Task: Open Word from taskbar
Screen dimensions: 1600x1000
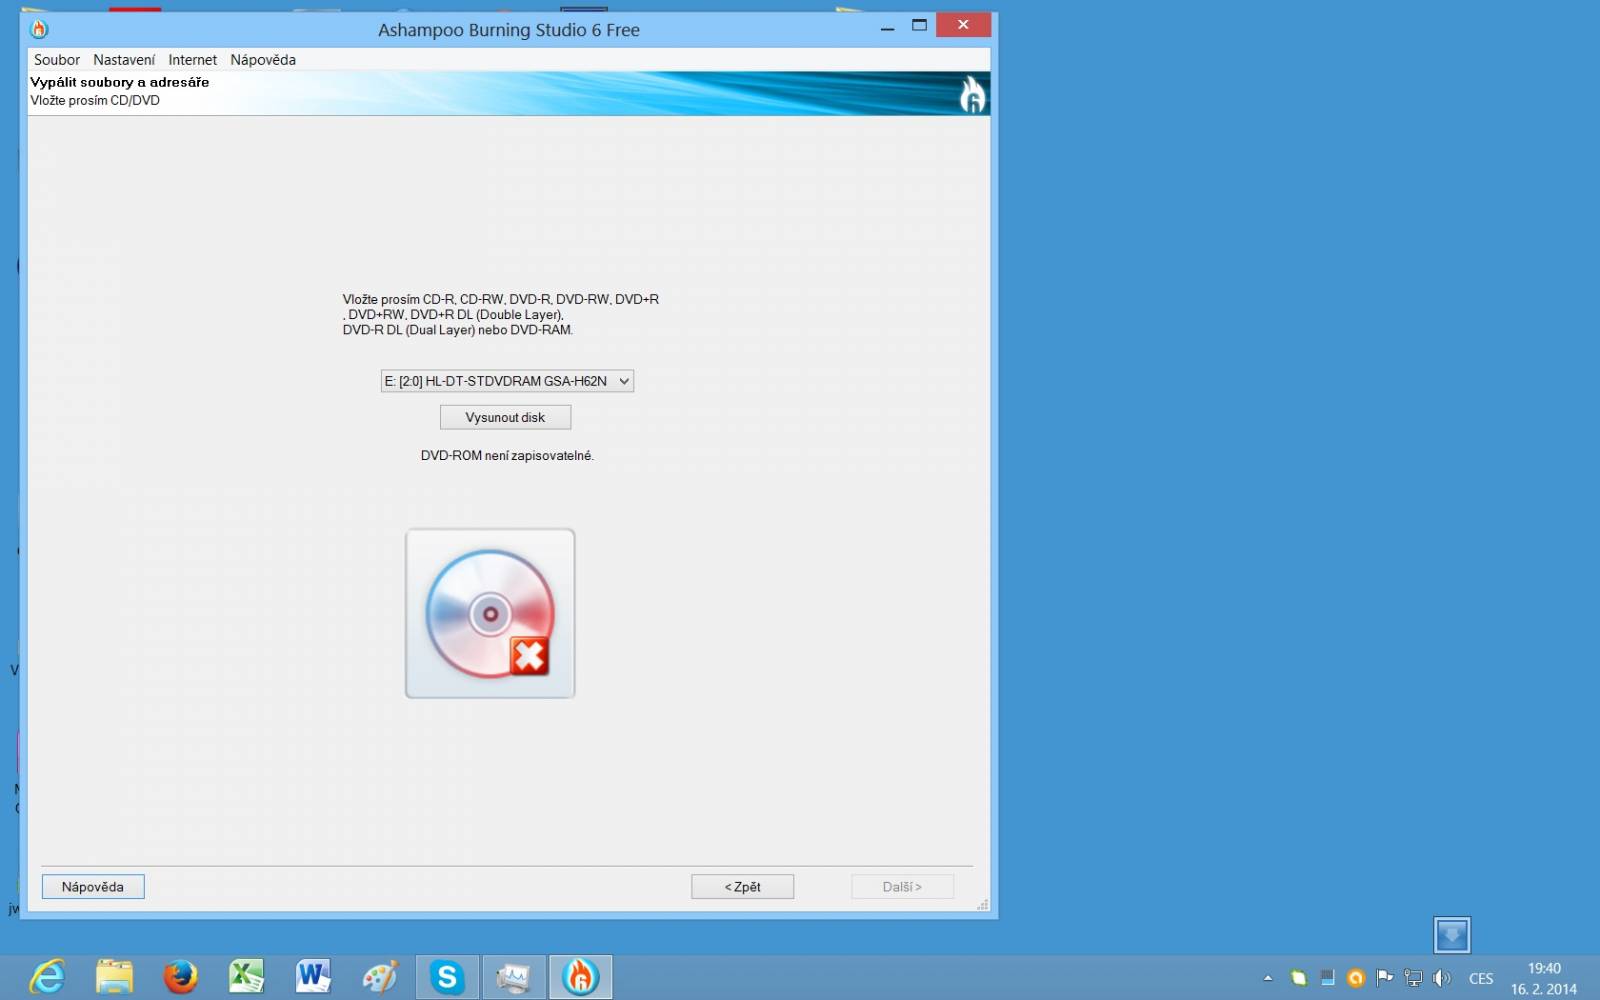Action: (313, 977)
